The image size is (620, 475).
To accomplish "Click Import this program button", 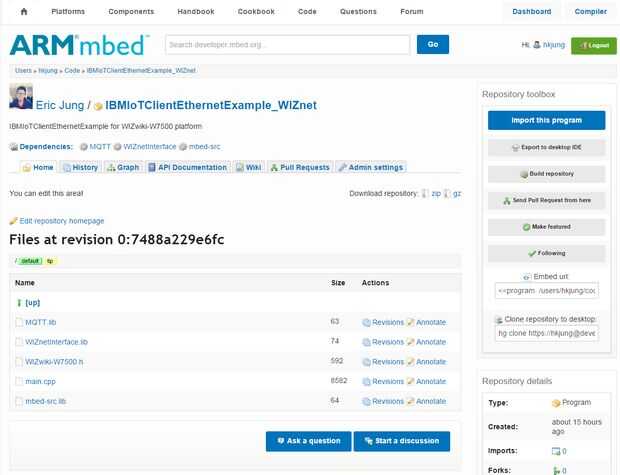I will (x=546, y=120).
